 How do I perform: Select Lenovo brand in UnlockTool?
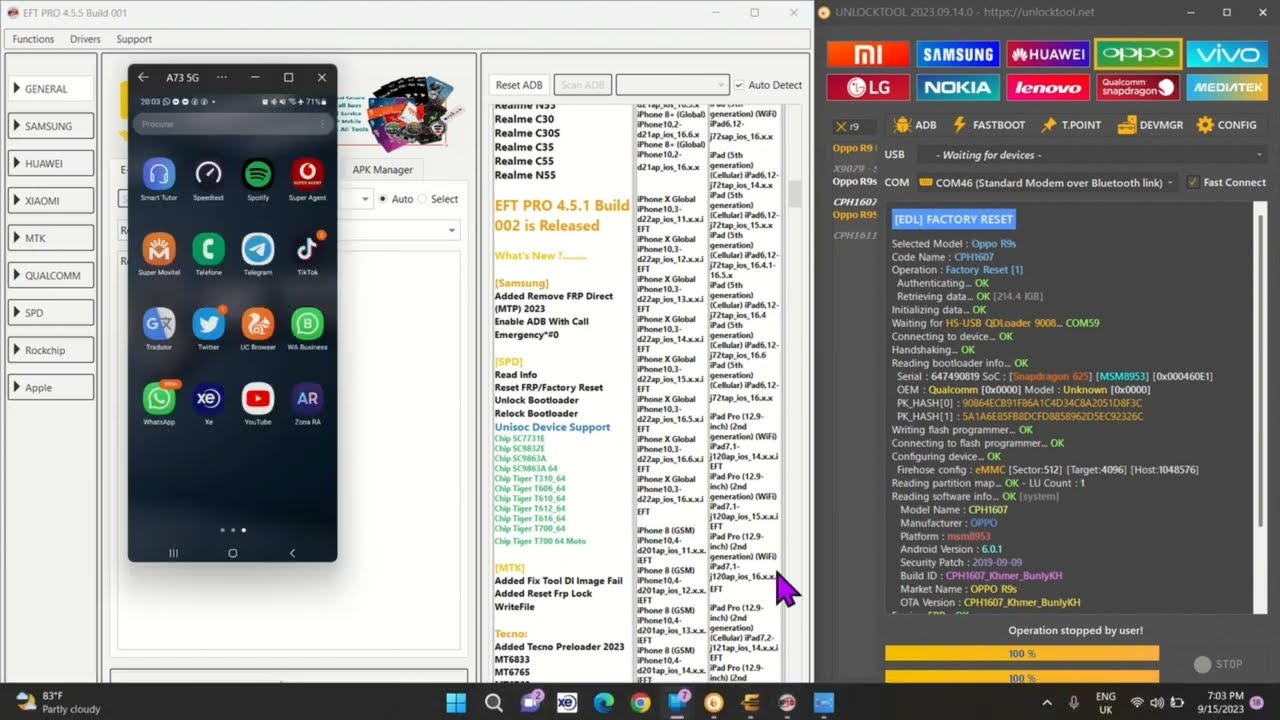point(1048,87)
